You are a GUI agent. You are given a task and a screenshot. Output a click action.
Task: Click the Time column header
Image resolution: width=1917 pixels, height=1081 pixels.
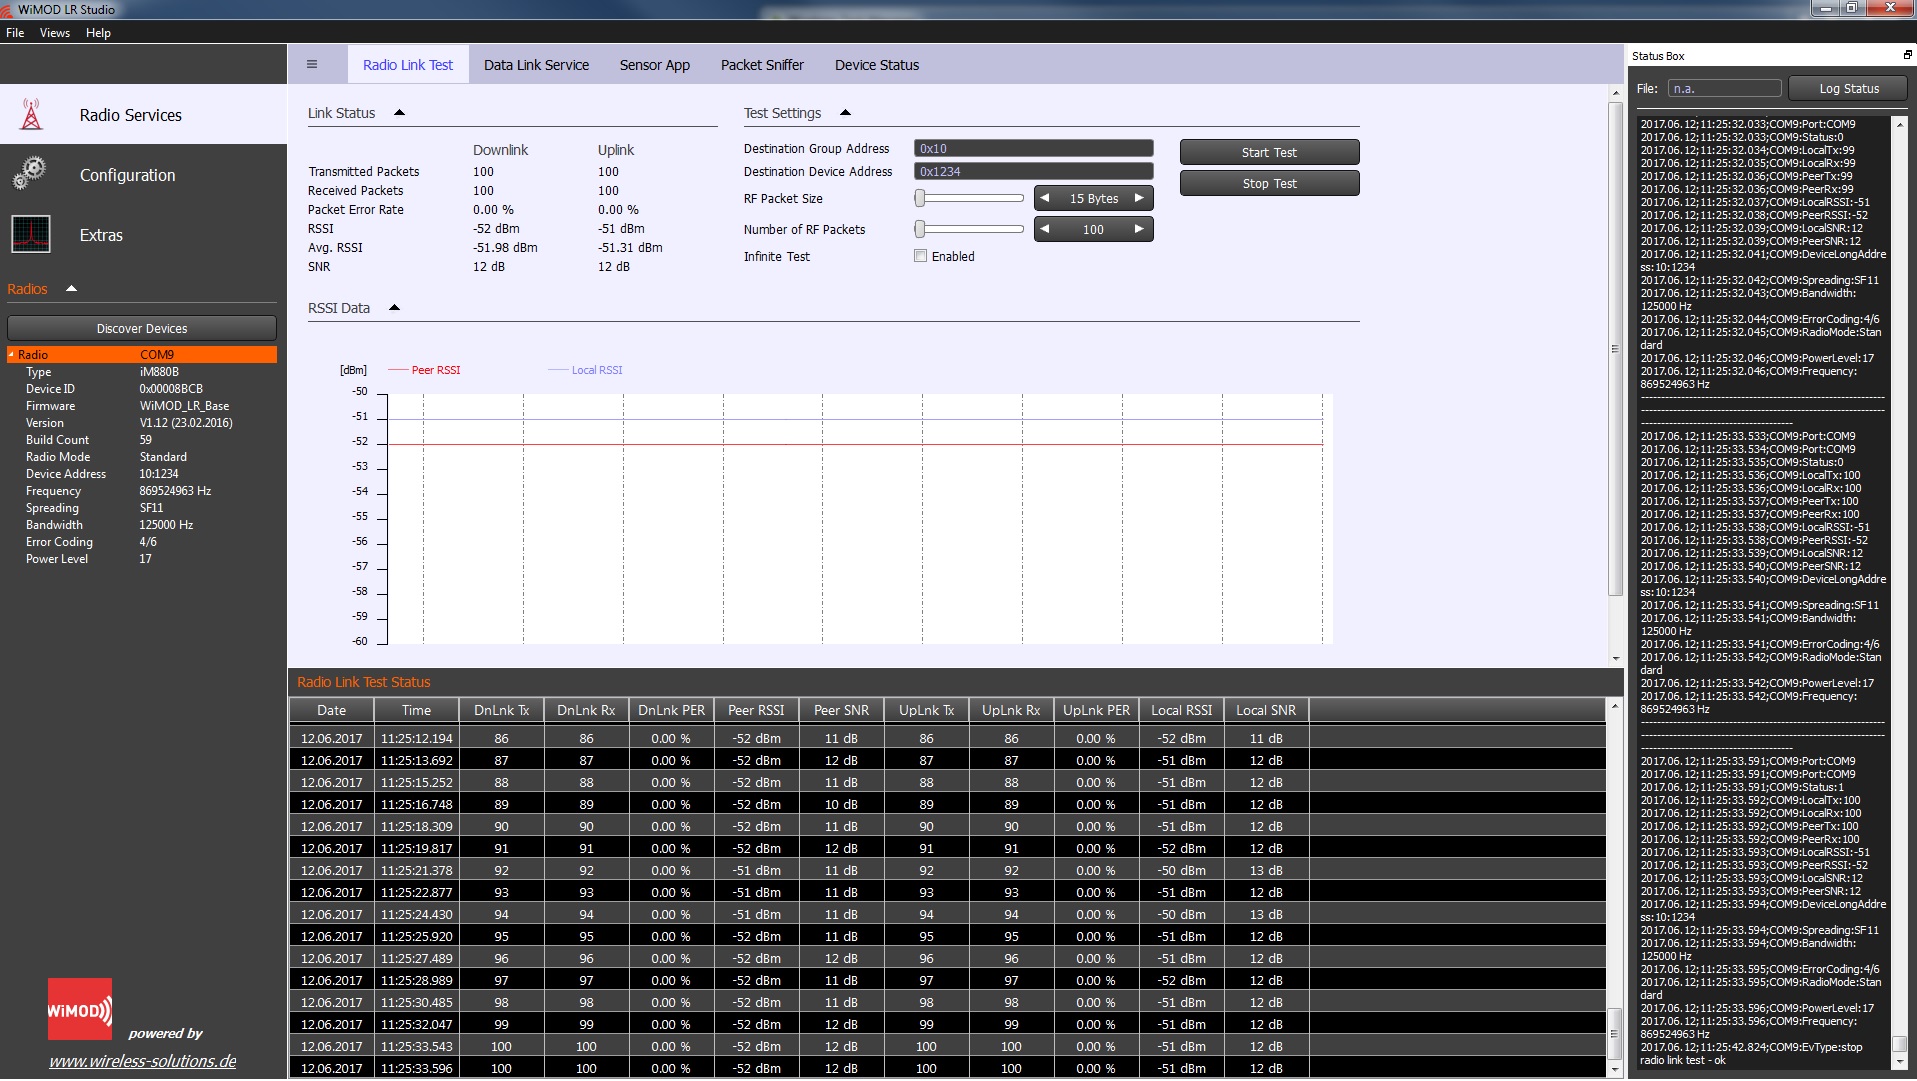pyautogui.click(x=416, y=710)
